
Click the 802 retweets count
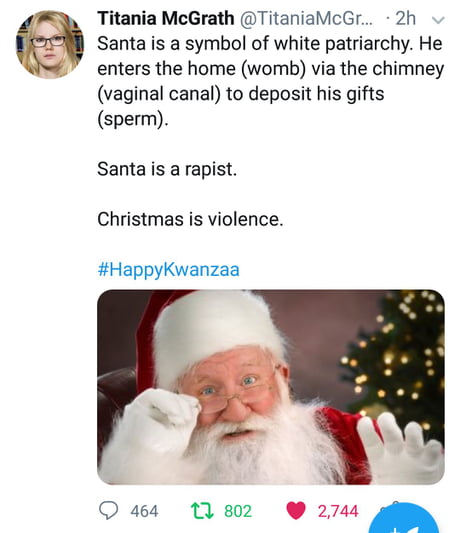point(238,511)
